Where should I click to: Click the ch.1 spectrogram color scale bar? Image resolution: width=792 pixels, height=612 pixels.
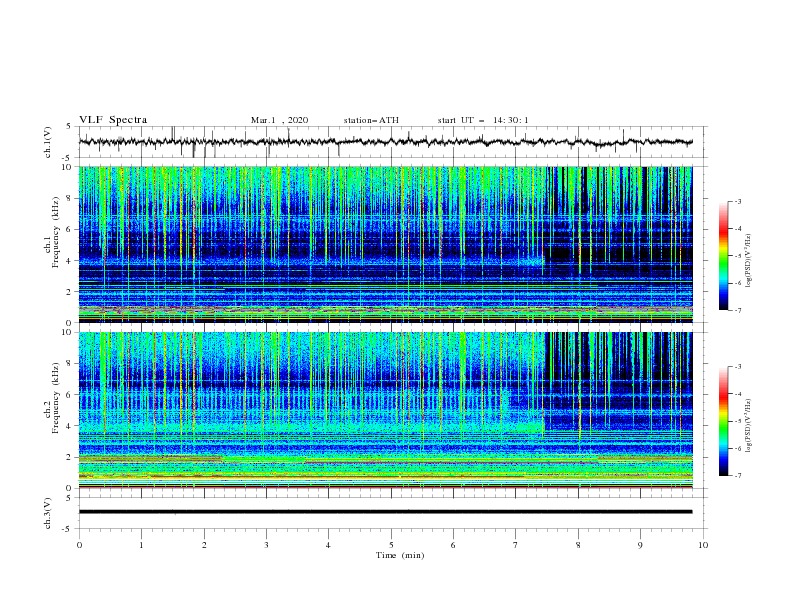point(724,256)
